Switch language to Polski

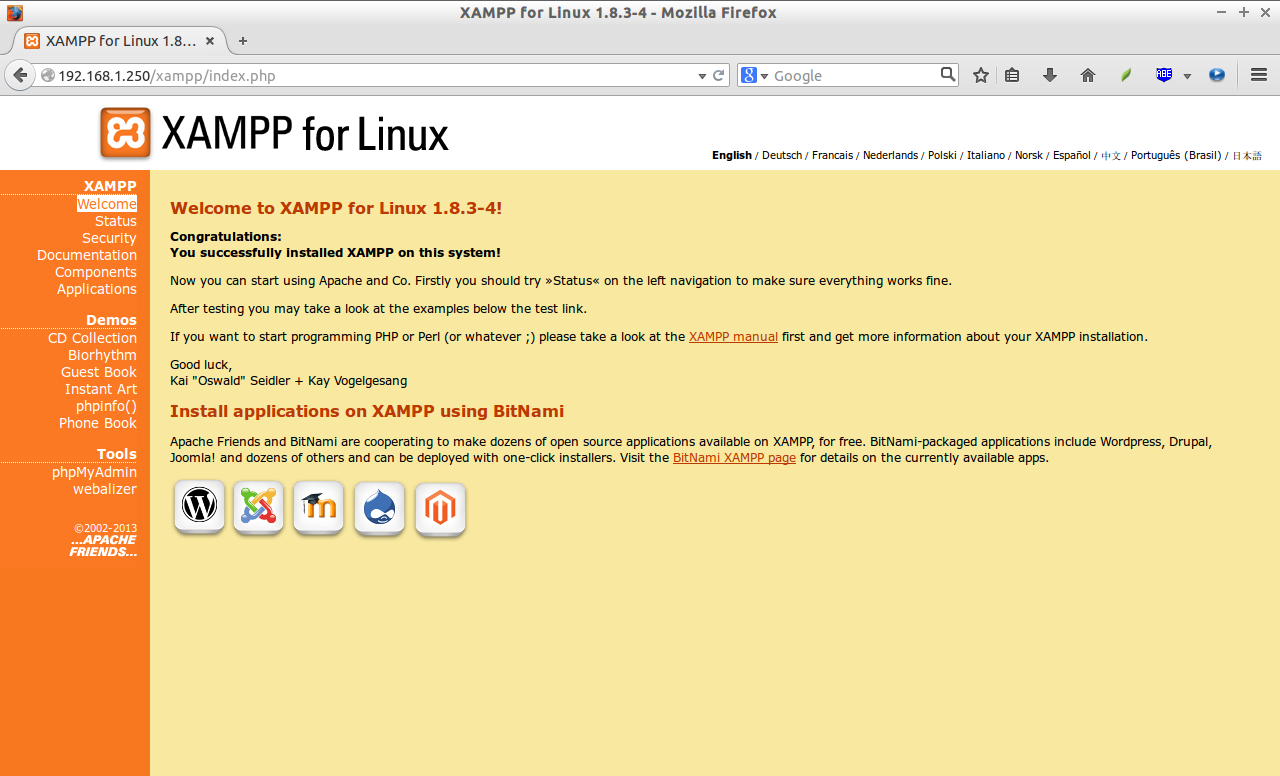pos(942,155)
